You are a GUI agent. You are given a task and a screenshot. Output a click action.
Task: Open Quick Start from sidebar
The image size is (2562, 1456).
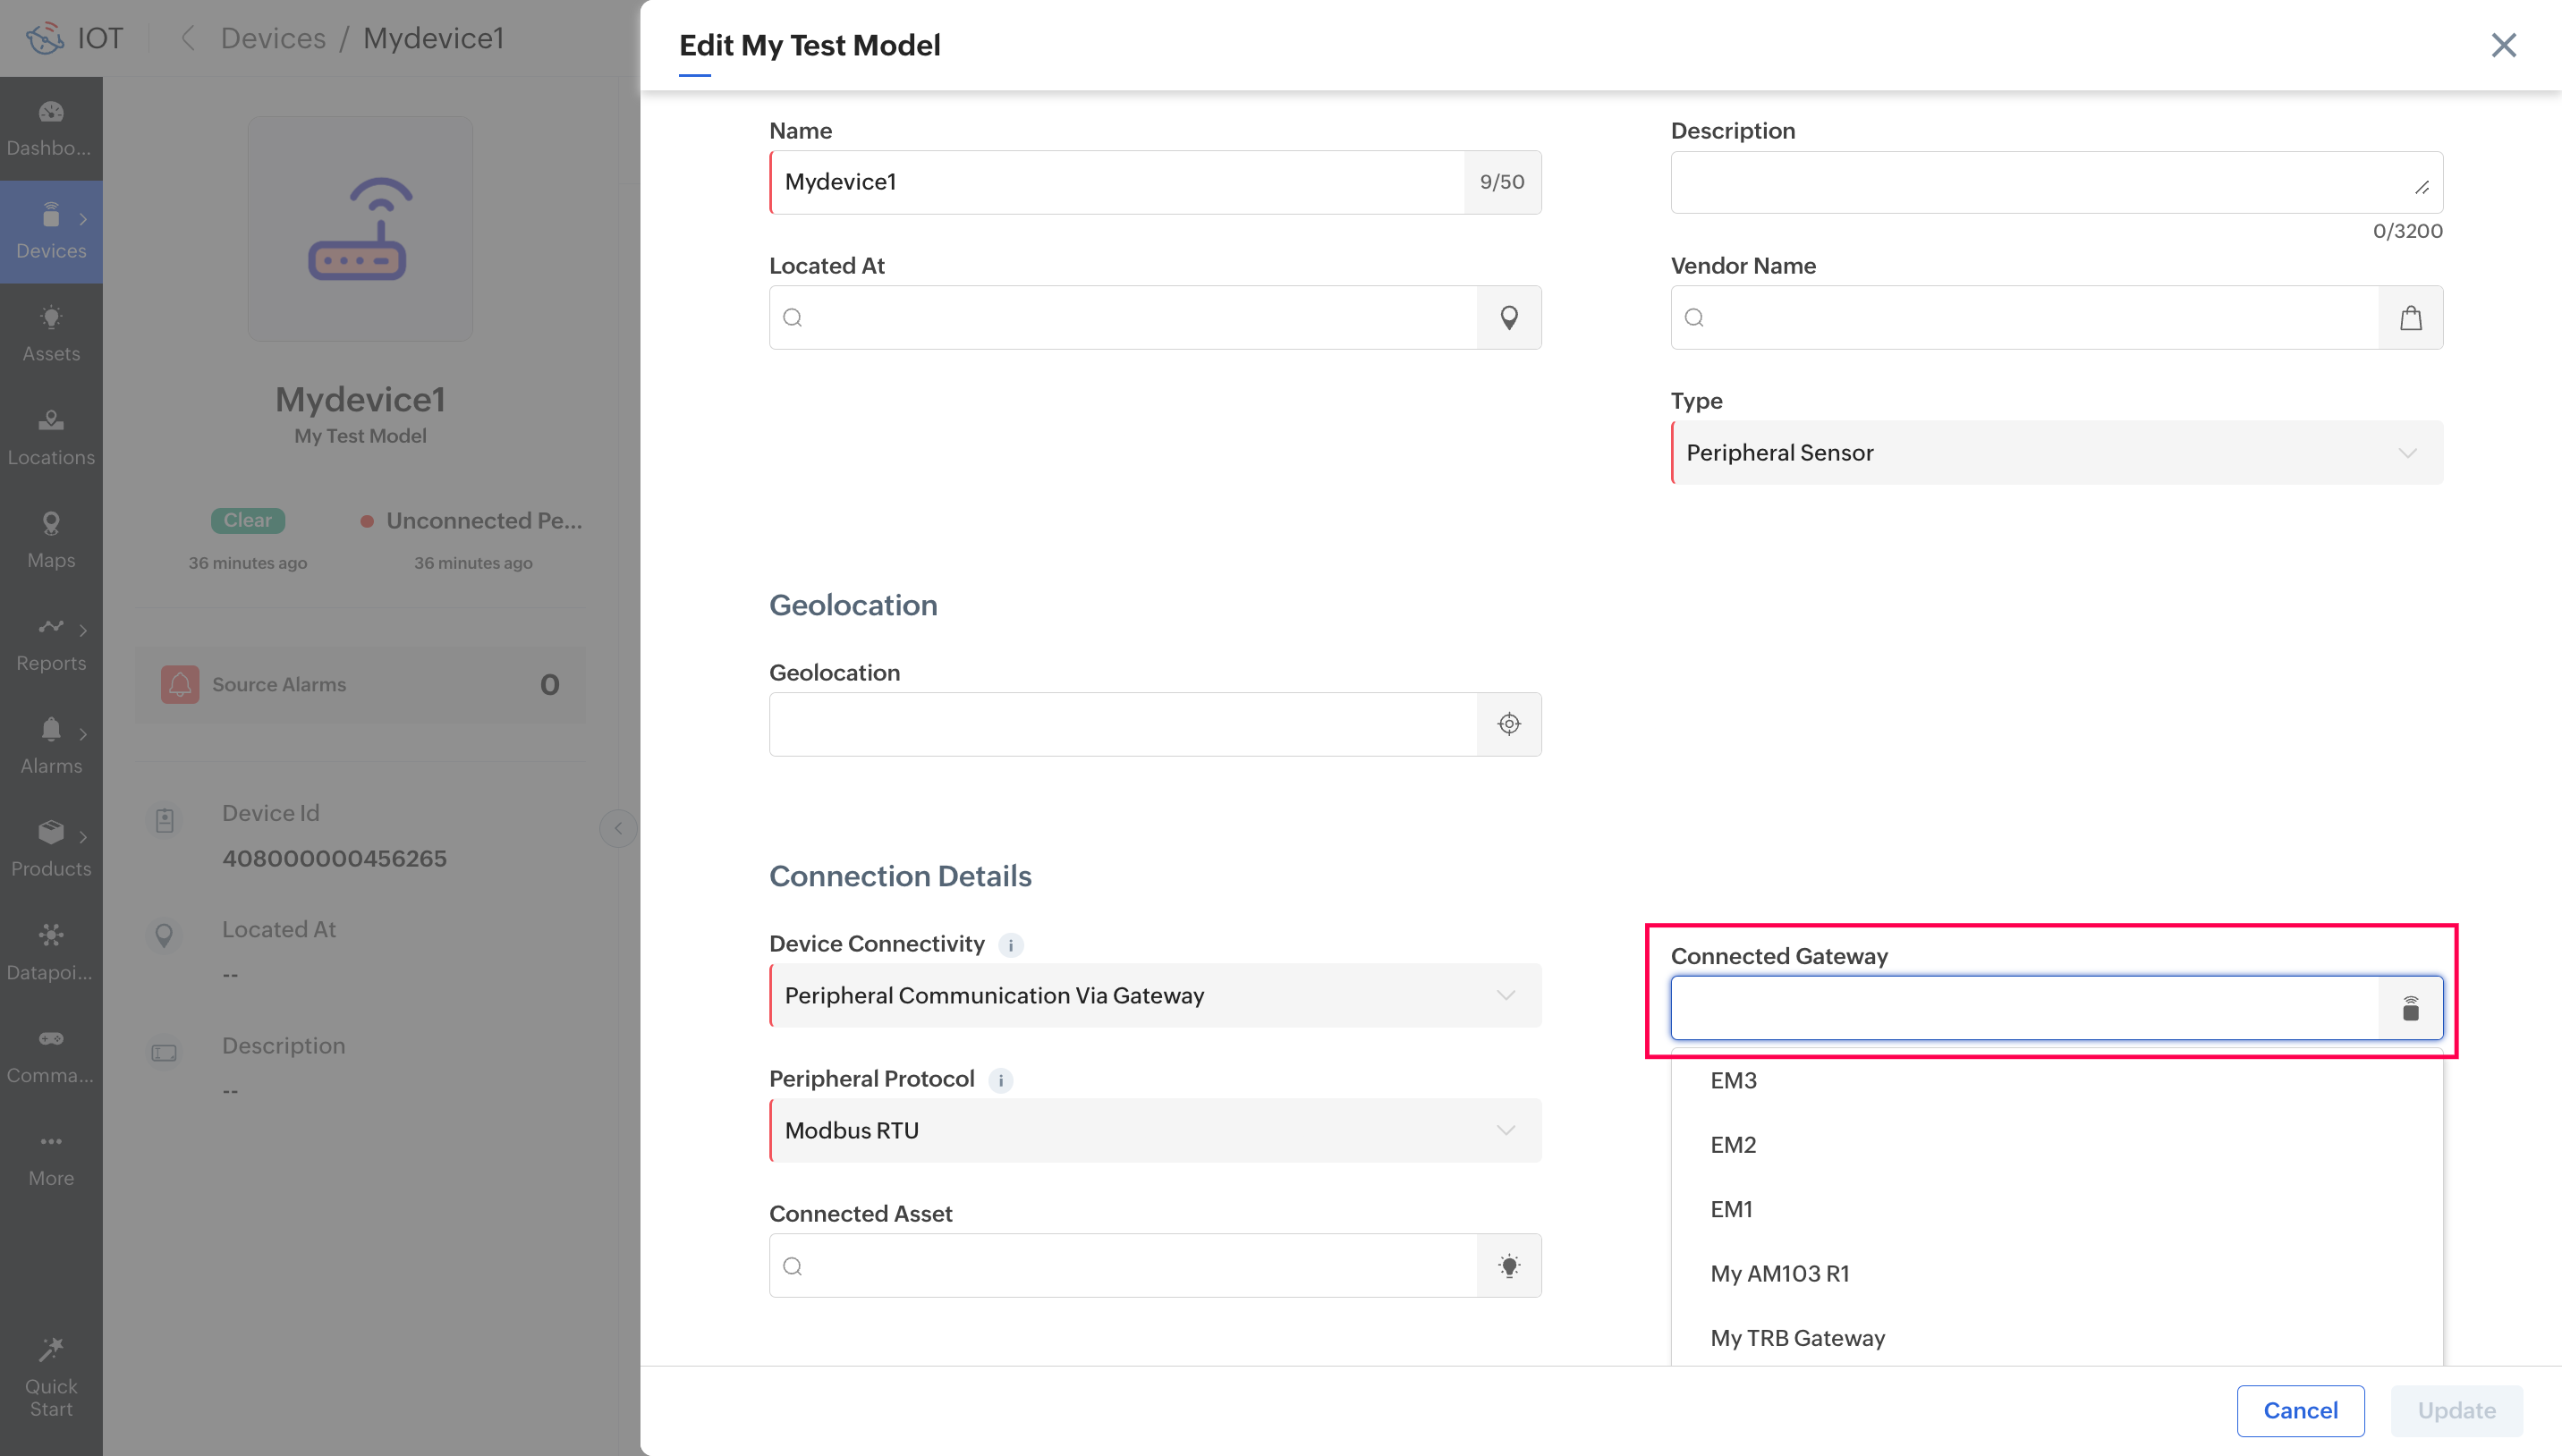(x=51, y=1377)
